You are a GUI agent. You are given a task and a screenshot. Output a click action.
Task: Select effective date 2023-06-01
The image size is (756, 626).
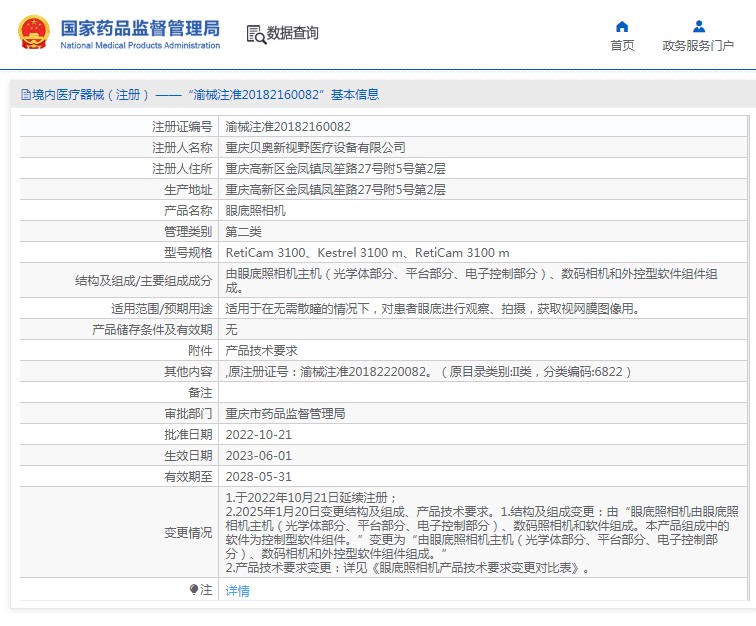pyautogui.click(x=258, y=456)
